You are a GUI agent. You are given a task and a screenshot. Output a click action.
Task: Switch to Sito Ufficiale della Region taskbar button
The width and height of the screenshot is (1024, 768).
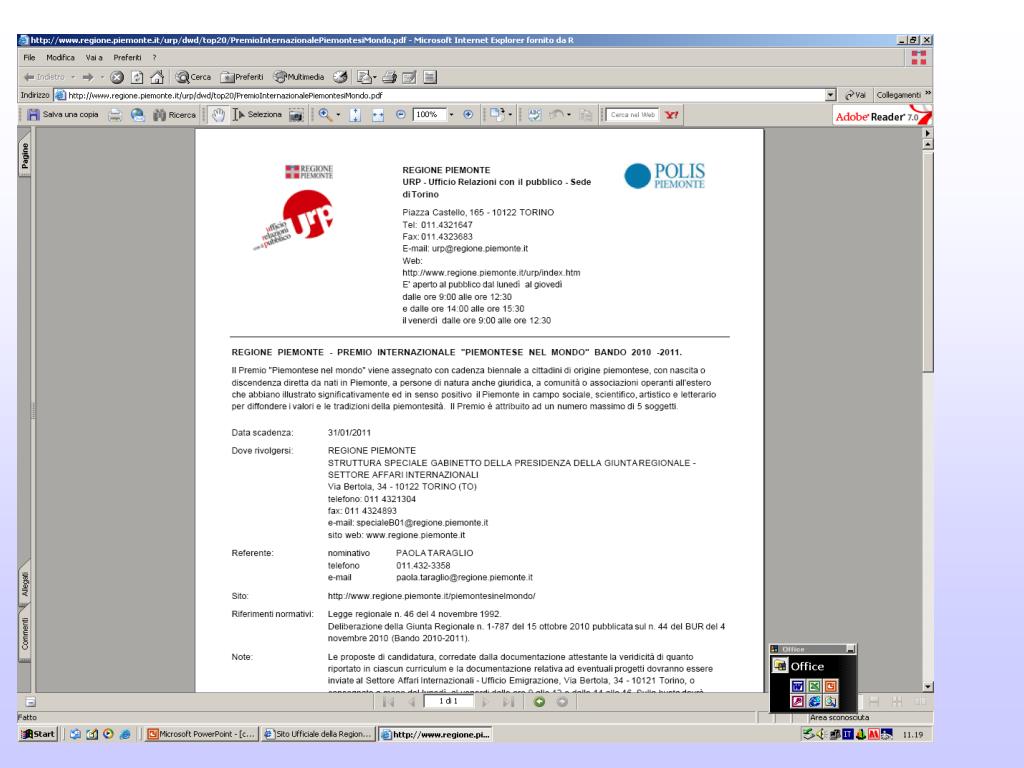pos(318,734)
